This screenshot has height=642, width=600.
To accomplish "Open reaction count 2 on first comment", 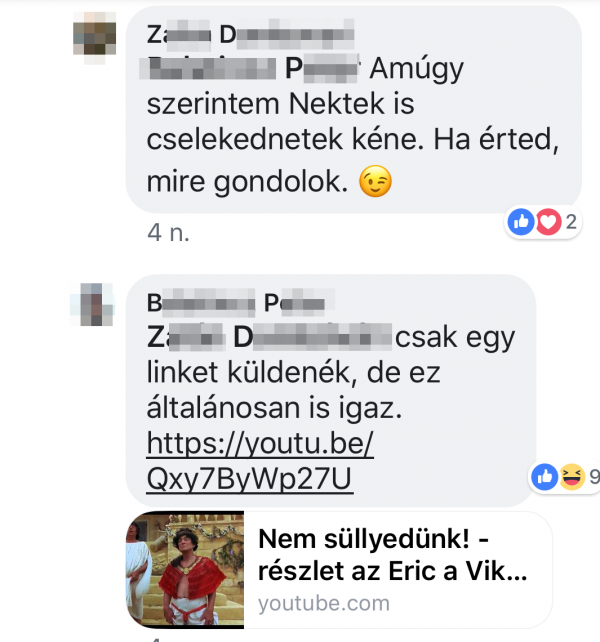I will tap(571, 222).
